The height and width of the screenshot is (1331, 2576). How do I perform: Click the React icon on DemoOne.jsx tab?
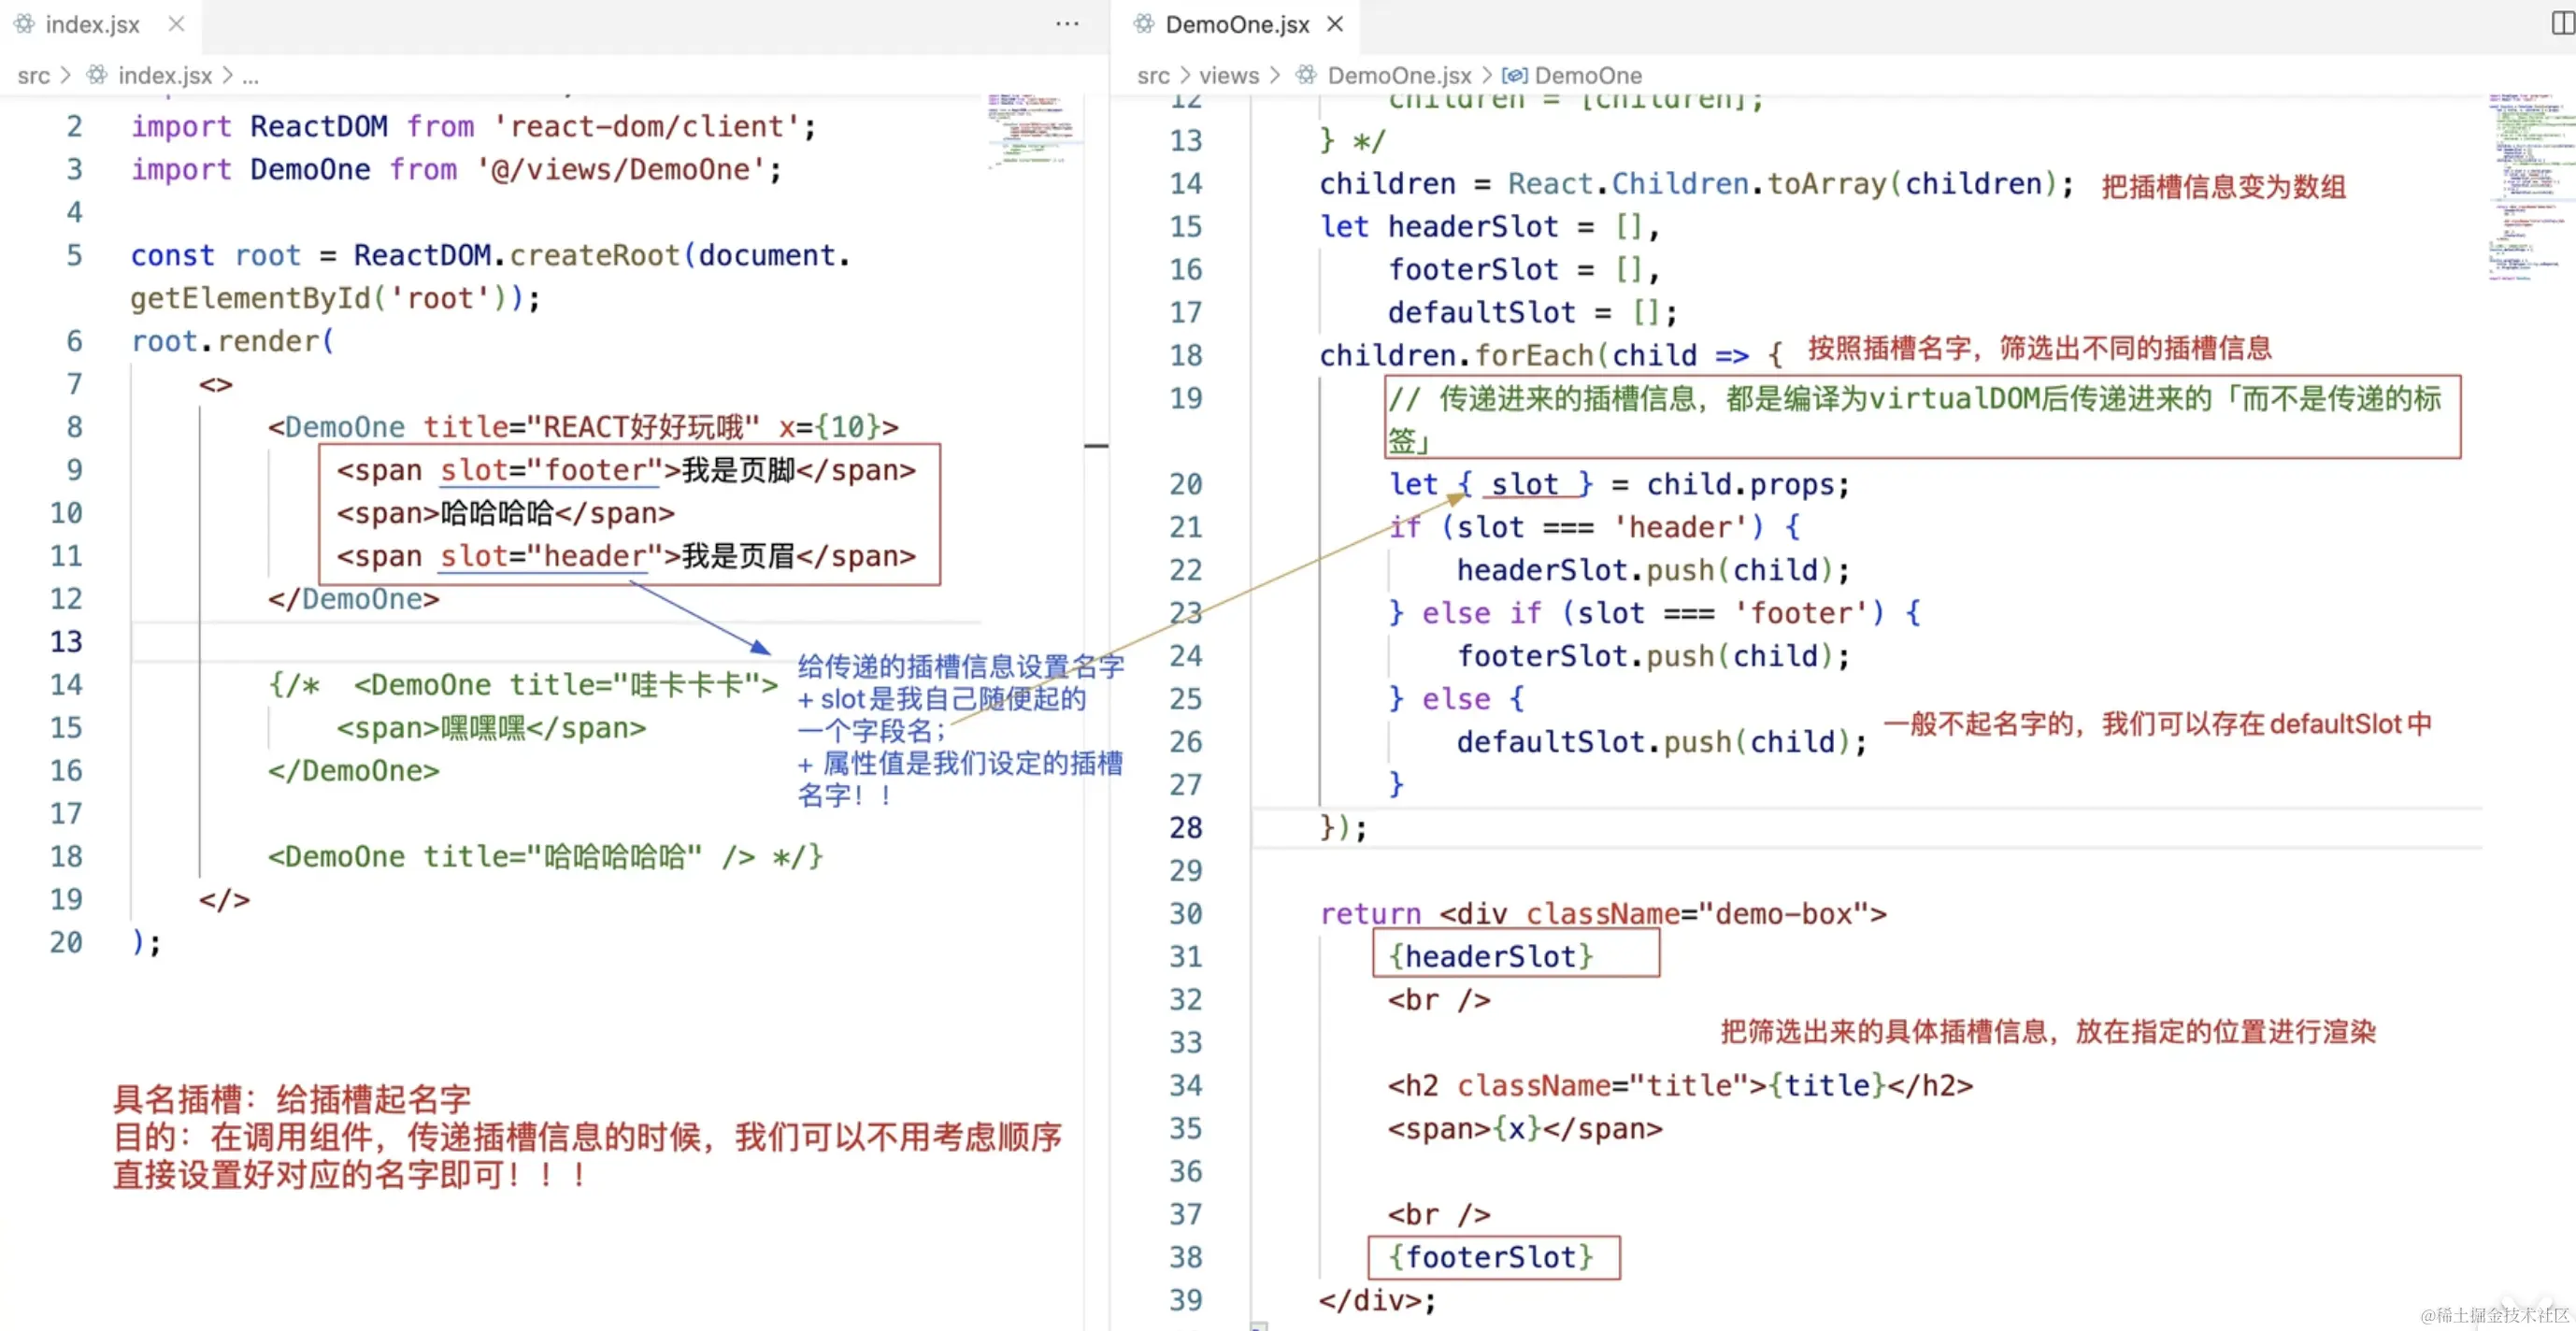[x=1144, y=24]
